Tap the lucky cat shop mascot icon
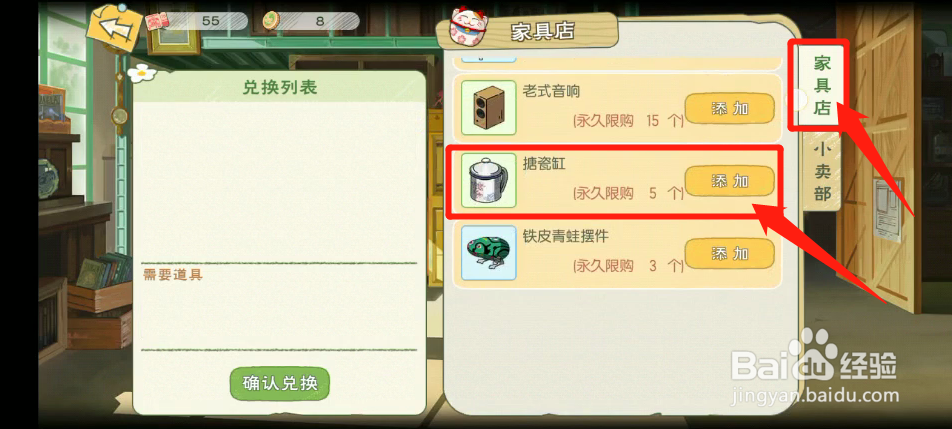Image resolution: width=952 pixels, height=429 pixels. 468,28
